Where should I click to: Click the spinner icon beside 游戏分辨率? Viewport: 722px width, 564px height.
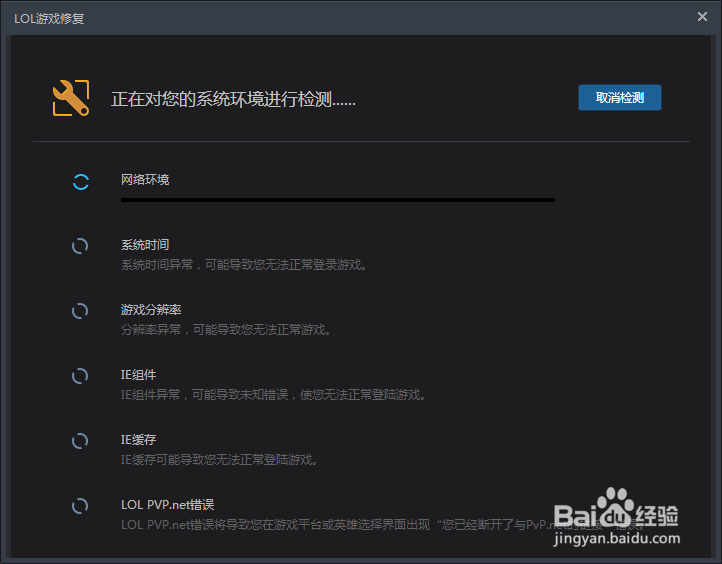click(x=80, y=311)
